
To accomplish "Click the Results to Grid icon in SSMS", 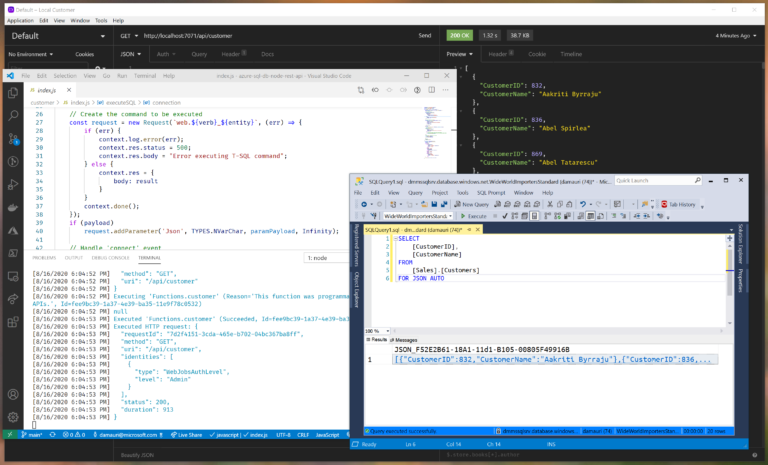I will [591, 216].
